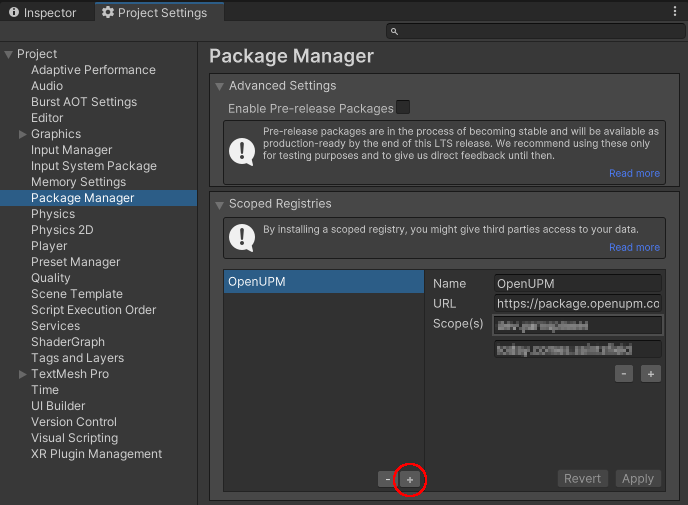Open Read more link for pre-release packages
This screenshot has height=505, width=688.
634,173
